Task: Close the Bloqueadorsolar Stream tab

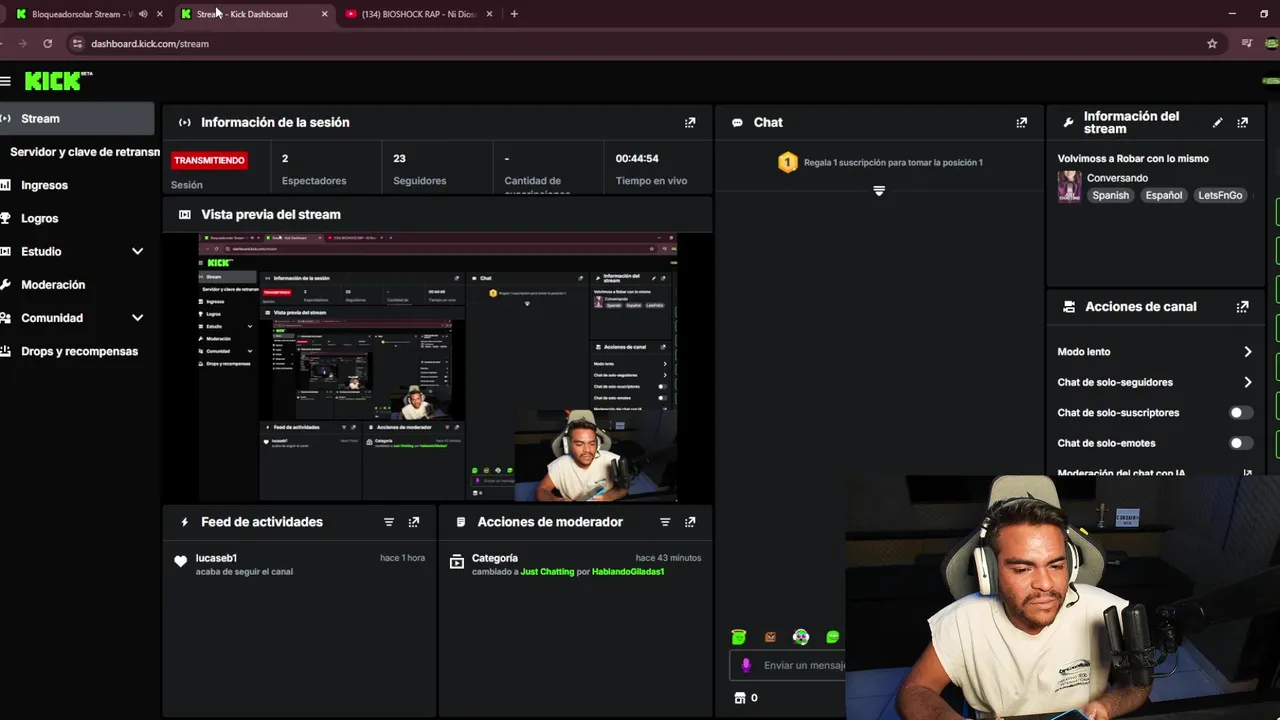Action: 160,14
